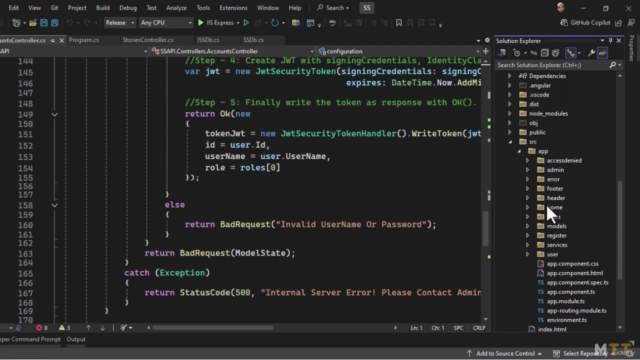Click the editor vertical scrollbar thumb
640x360 pixels.
[486, 229]
